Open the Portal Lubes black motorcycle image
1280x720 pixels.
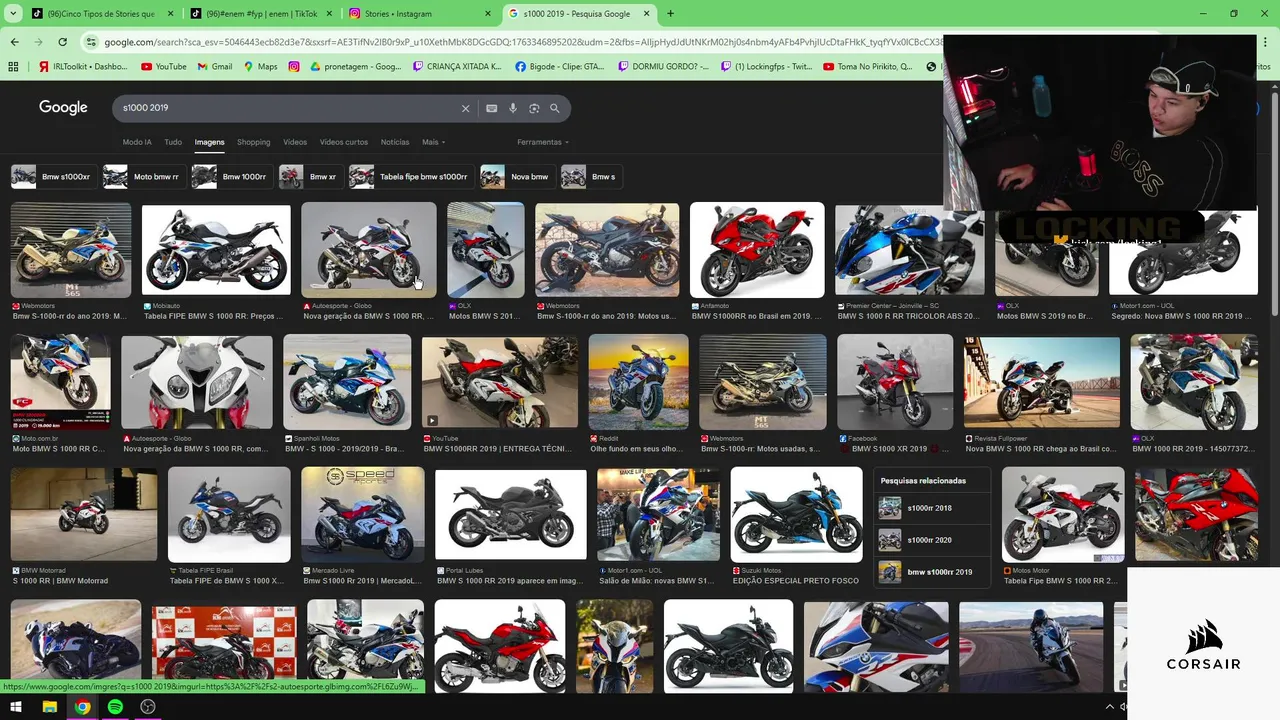pyautogui.click(x=511, y=515)
